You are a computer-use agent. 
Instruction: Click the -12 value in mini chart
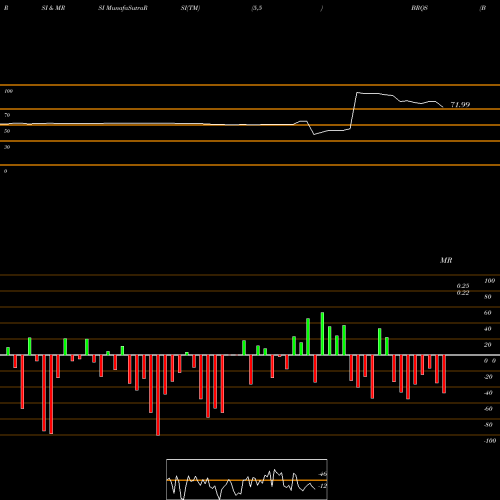click(322, 486)
